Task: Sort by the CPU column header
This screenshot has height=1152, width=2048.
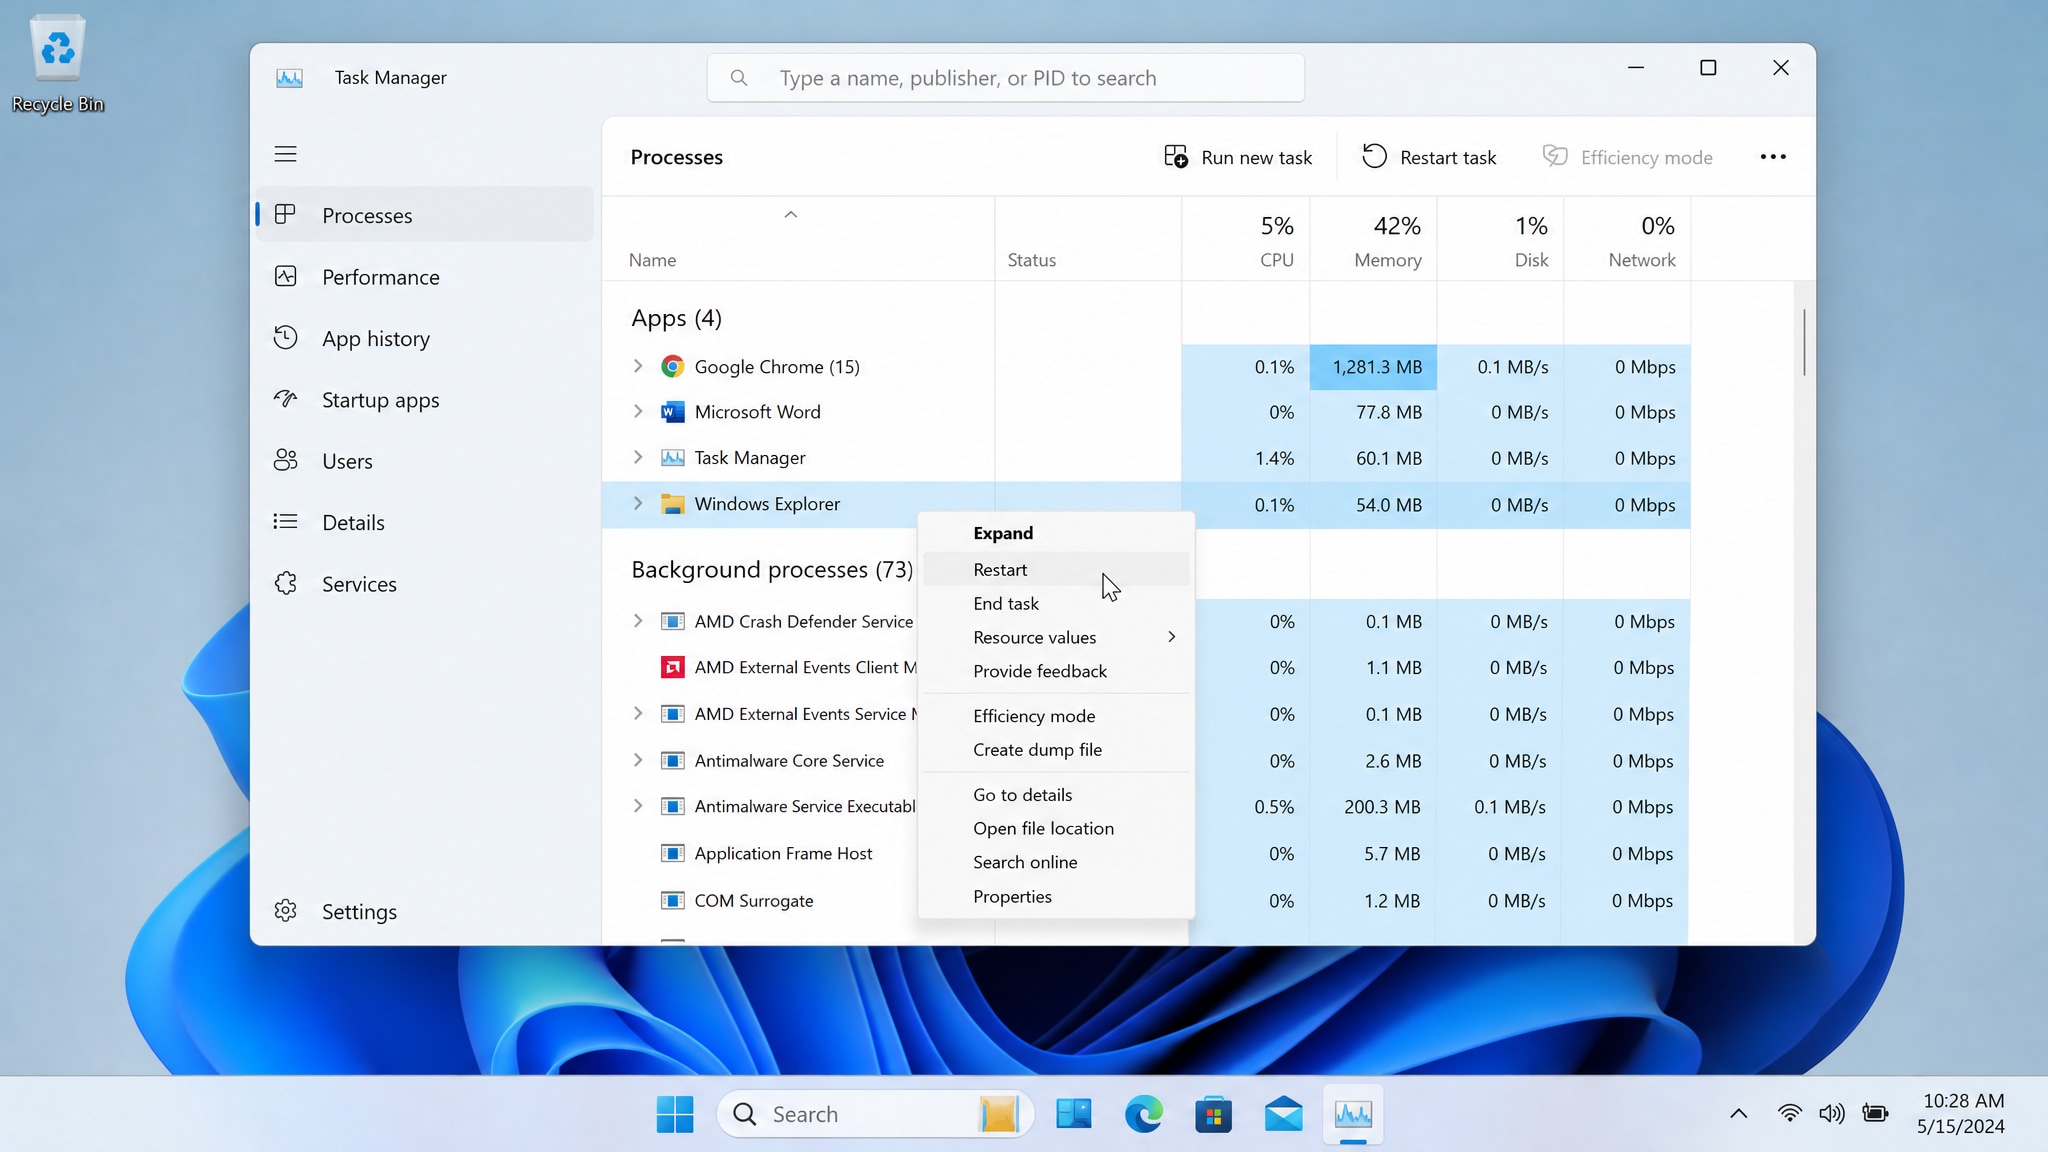Action: click(x=1246, y=239)
